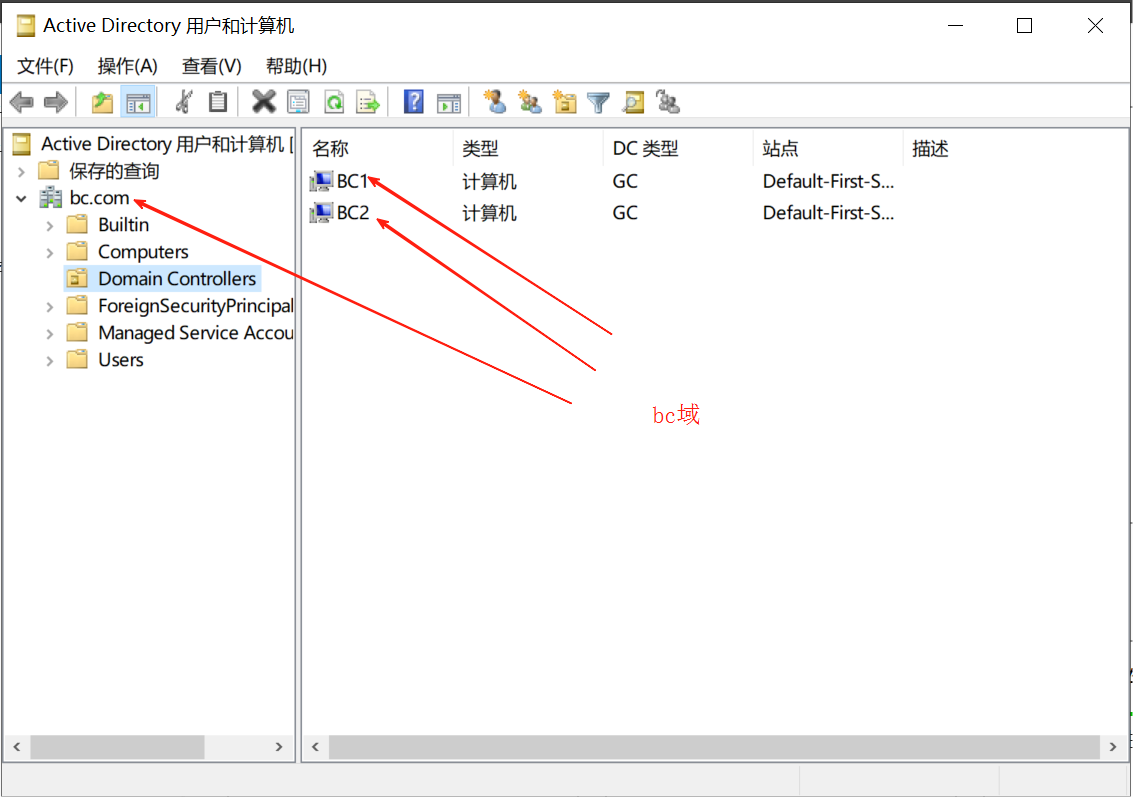Click the site cell of BC1 row
This screenshot has height=797, width=1133.
tap(828, 181)
